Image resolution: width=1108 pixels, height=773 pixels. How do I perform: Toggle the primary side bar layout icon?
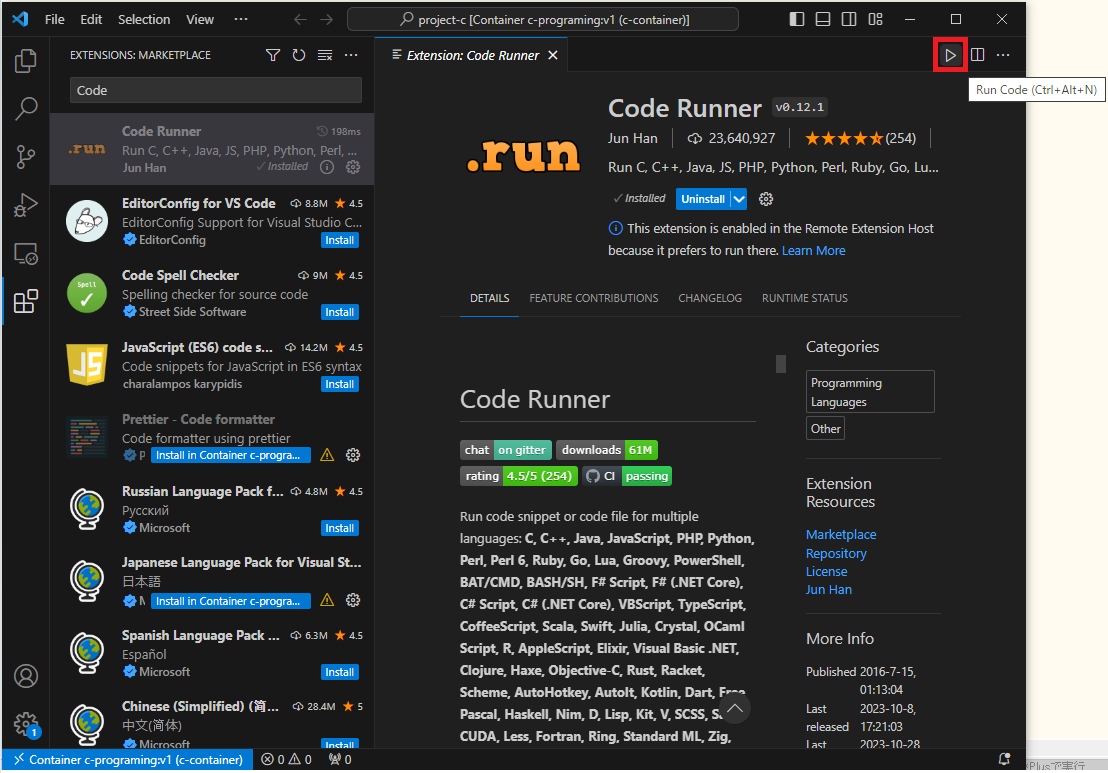click(797, 19)
